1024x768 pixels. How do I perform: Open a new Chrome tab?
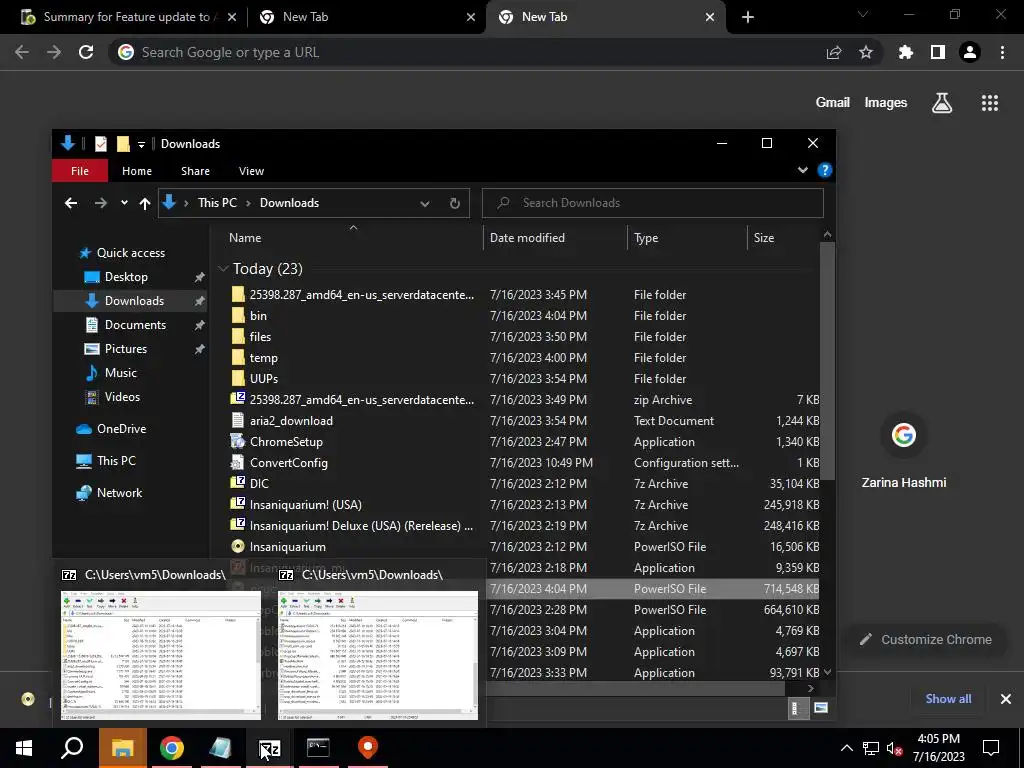[x=748, y=17]
